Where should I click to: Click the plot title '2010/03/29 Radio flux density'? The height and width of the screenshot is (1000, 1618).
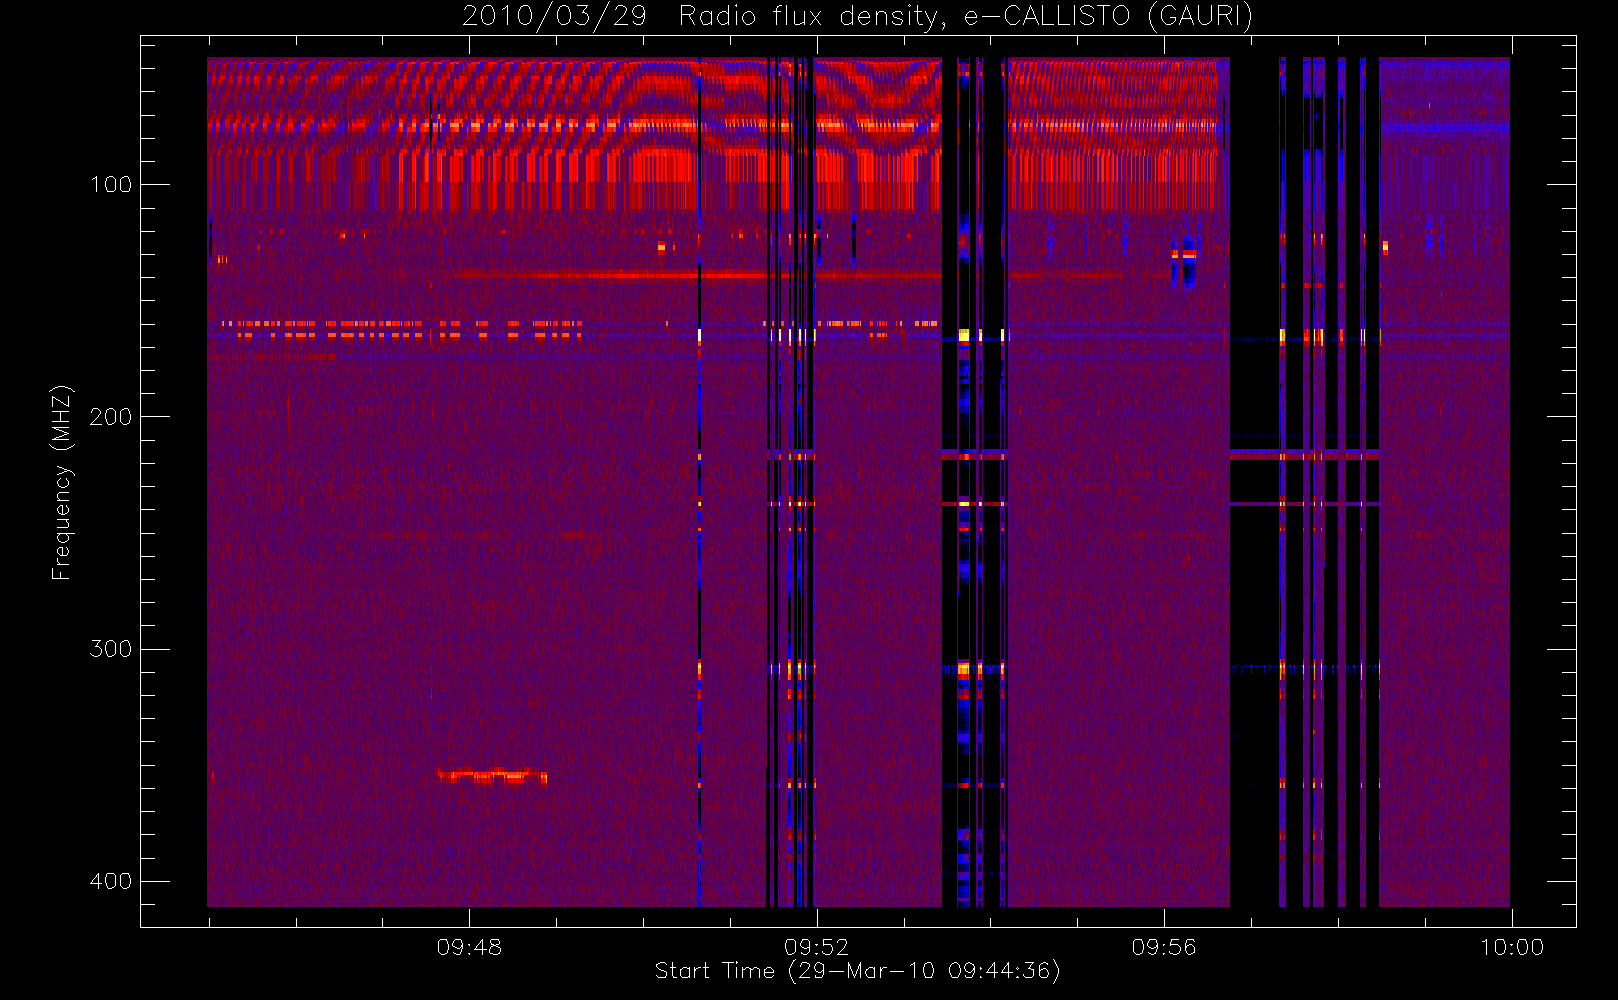[x=858, y=16]
